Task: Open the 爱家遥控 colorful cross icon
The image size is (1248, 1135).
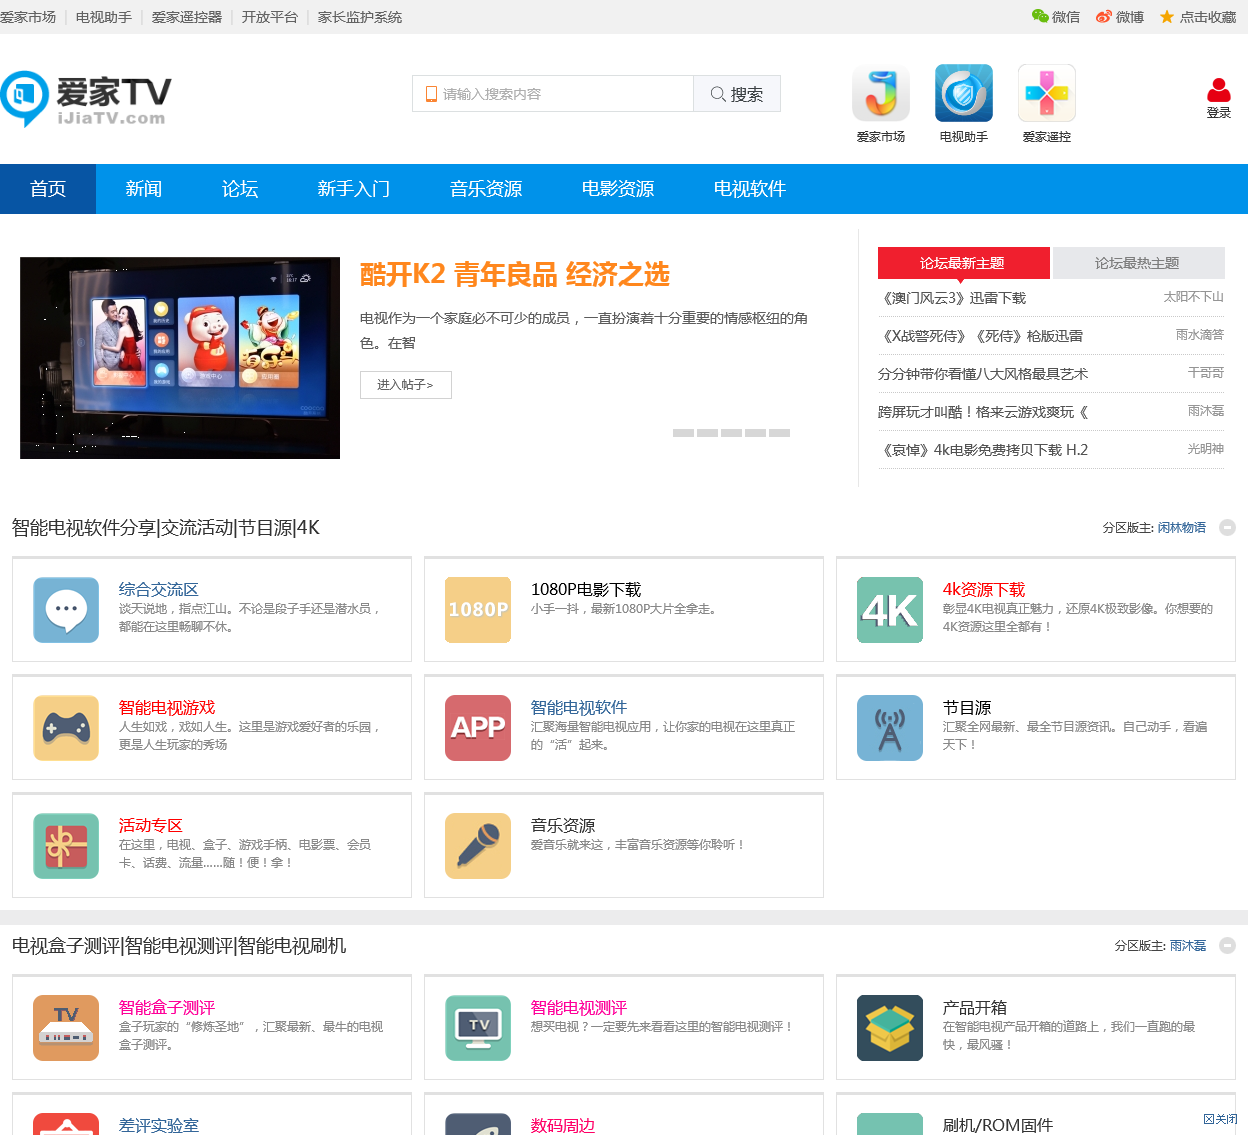Action: [1047, 93]
